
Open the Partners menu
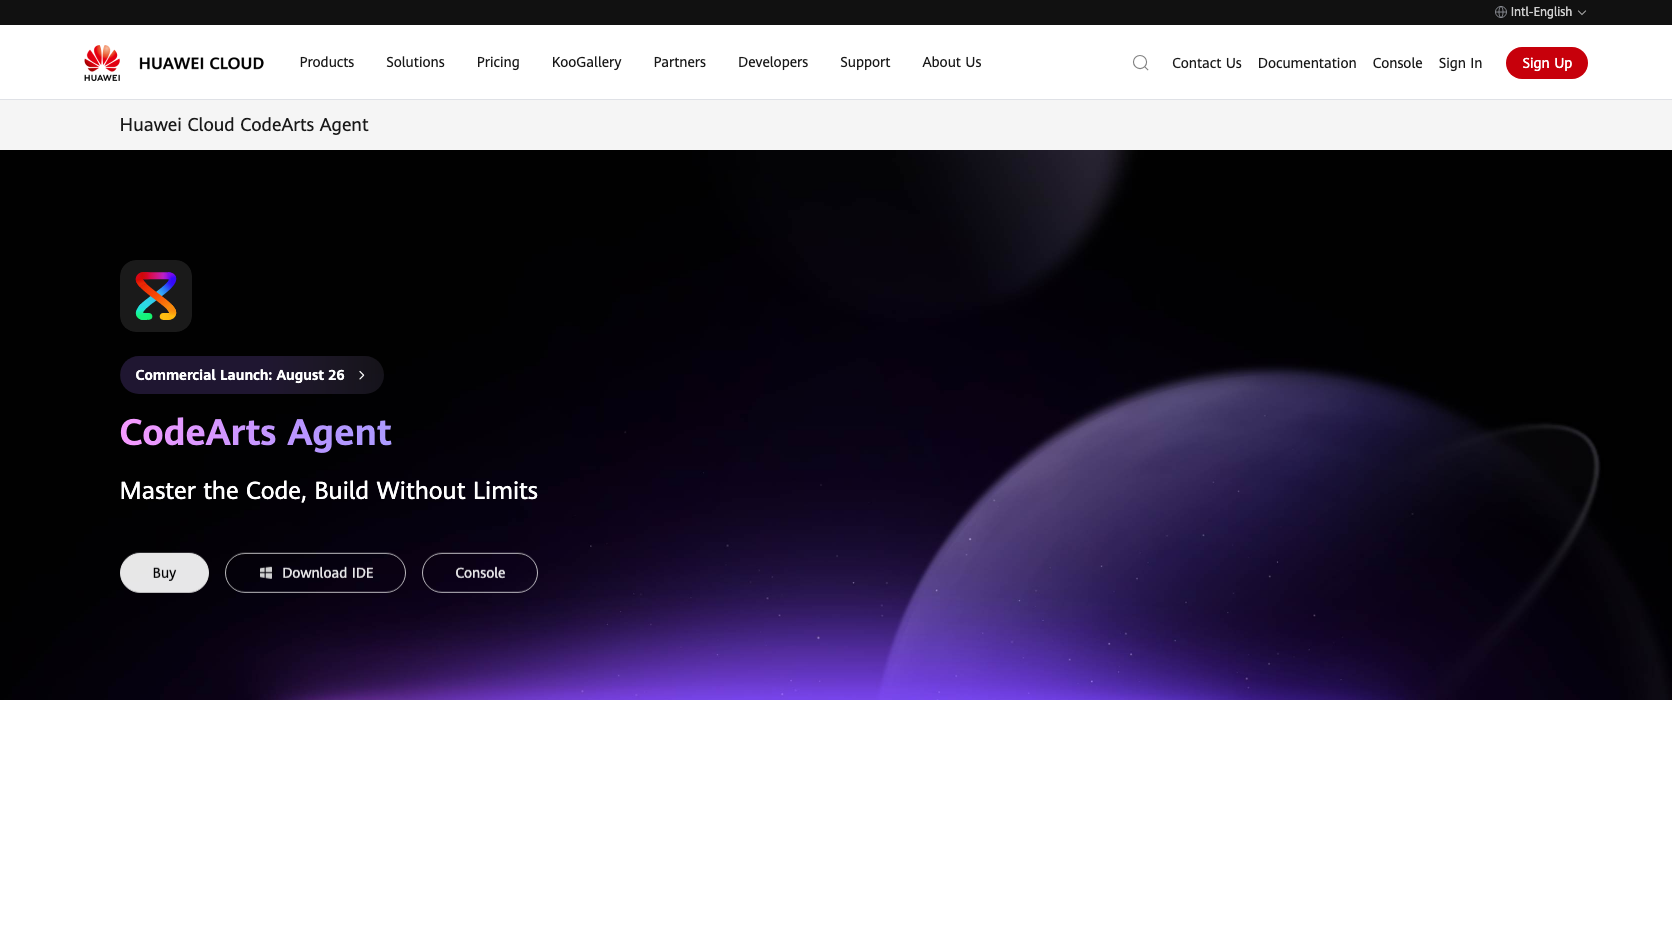coord(680,62)
